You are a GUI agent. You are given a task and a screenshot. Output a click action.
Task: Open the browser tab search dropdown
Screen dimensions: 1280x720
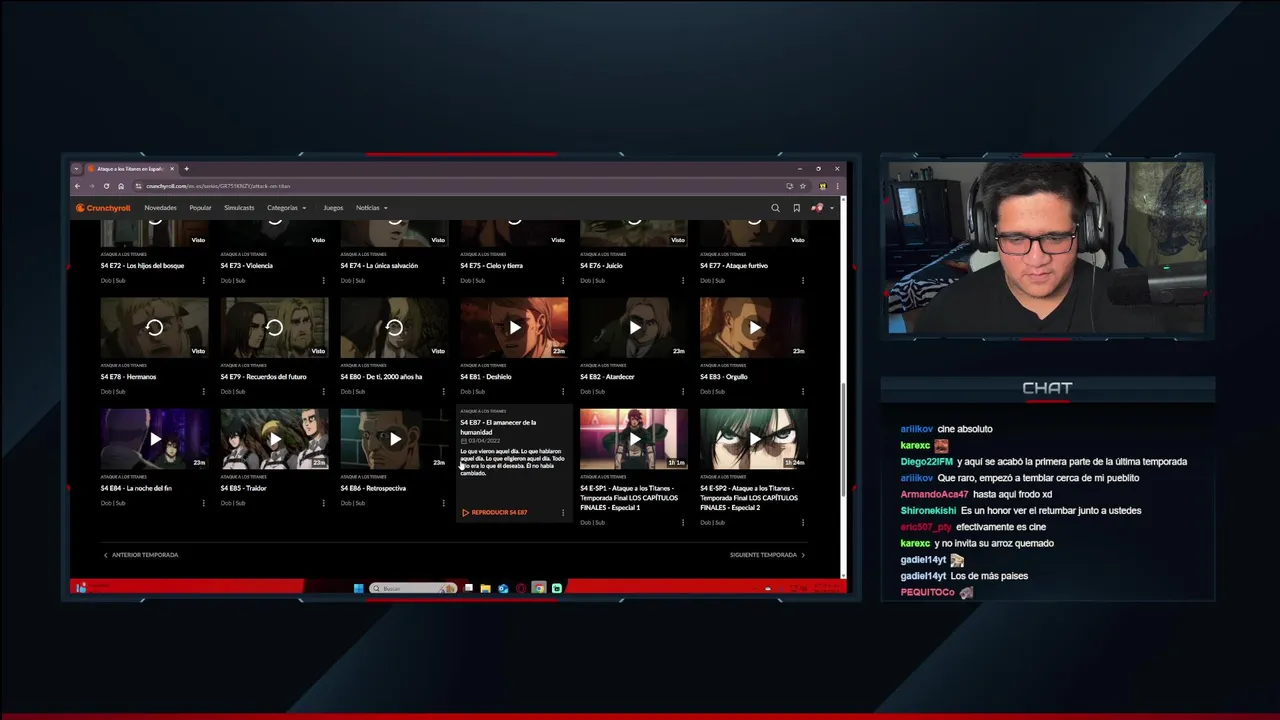pos(76,169)
